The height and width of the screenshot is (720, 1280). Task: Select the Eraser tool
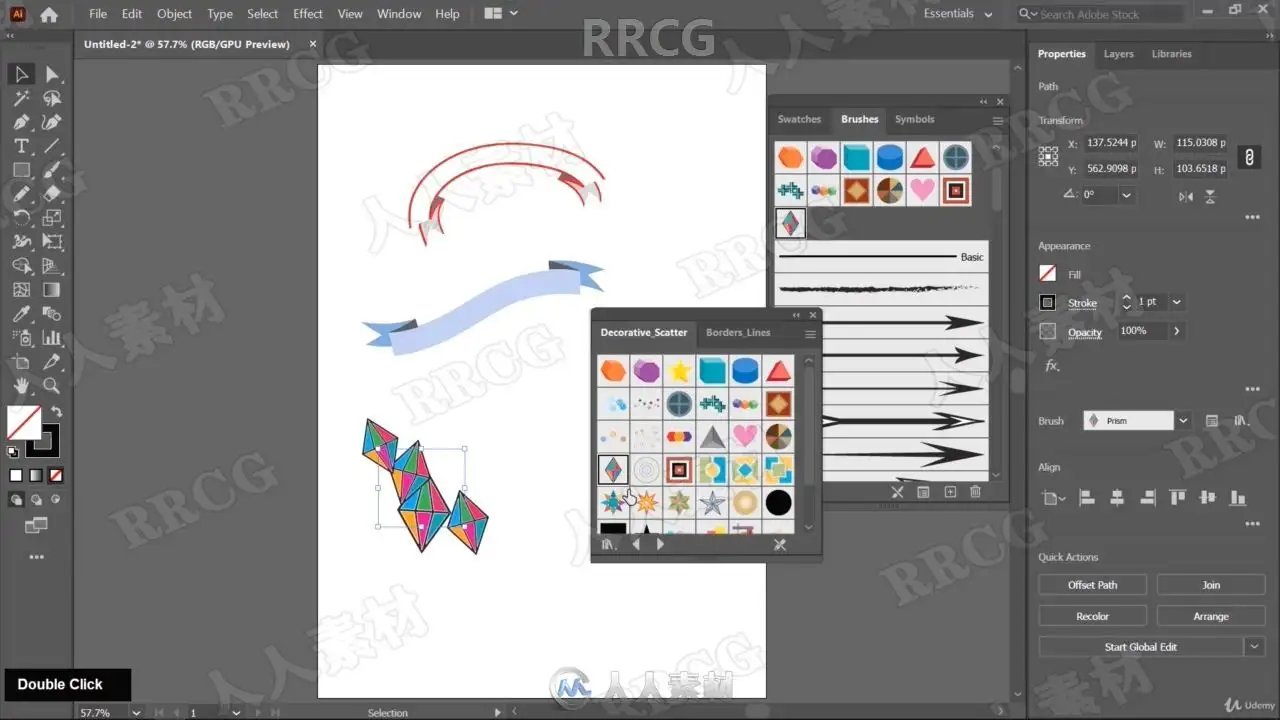pos(52,194)
